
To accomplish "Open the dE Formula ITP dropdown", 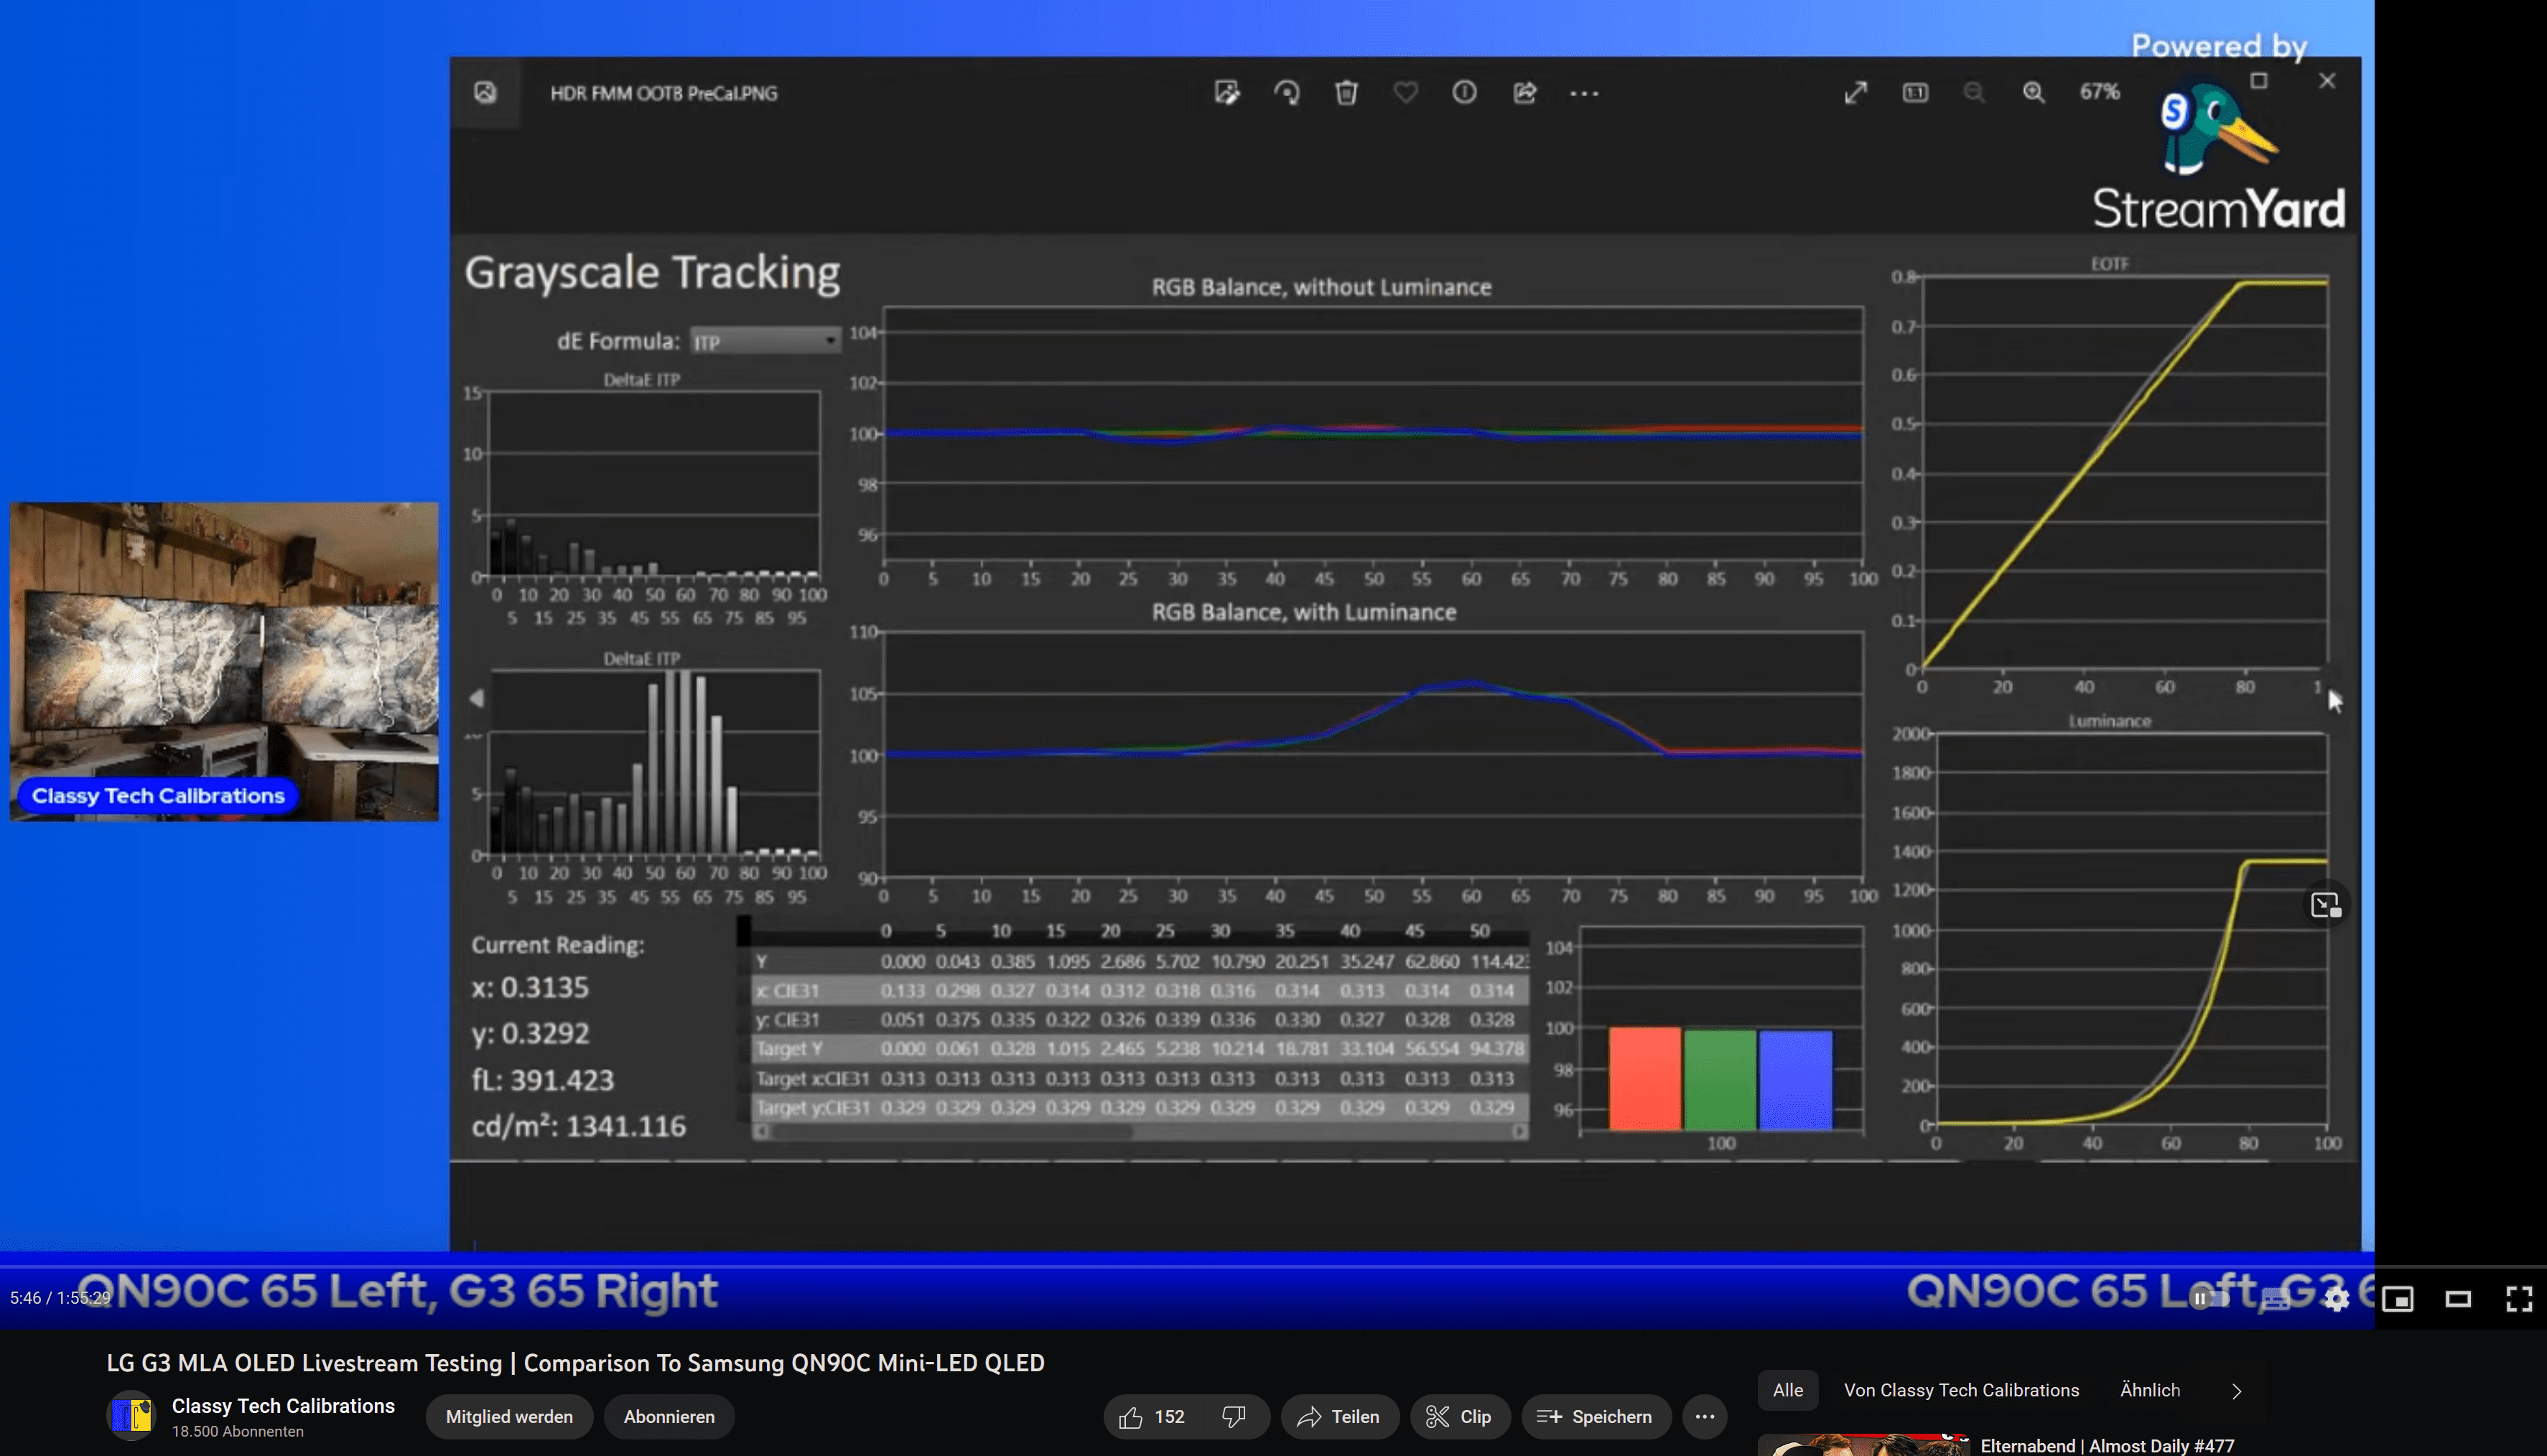I will 765,342.
